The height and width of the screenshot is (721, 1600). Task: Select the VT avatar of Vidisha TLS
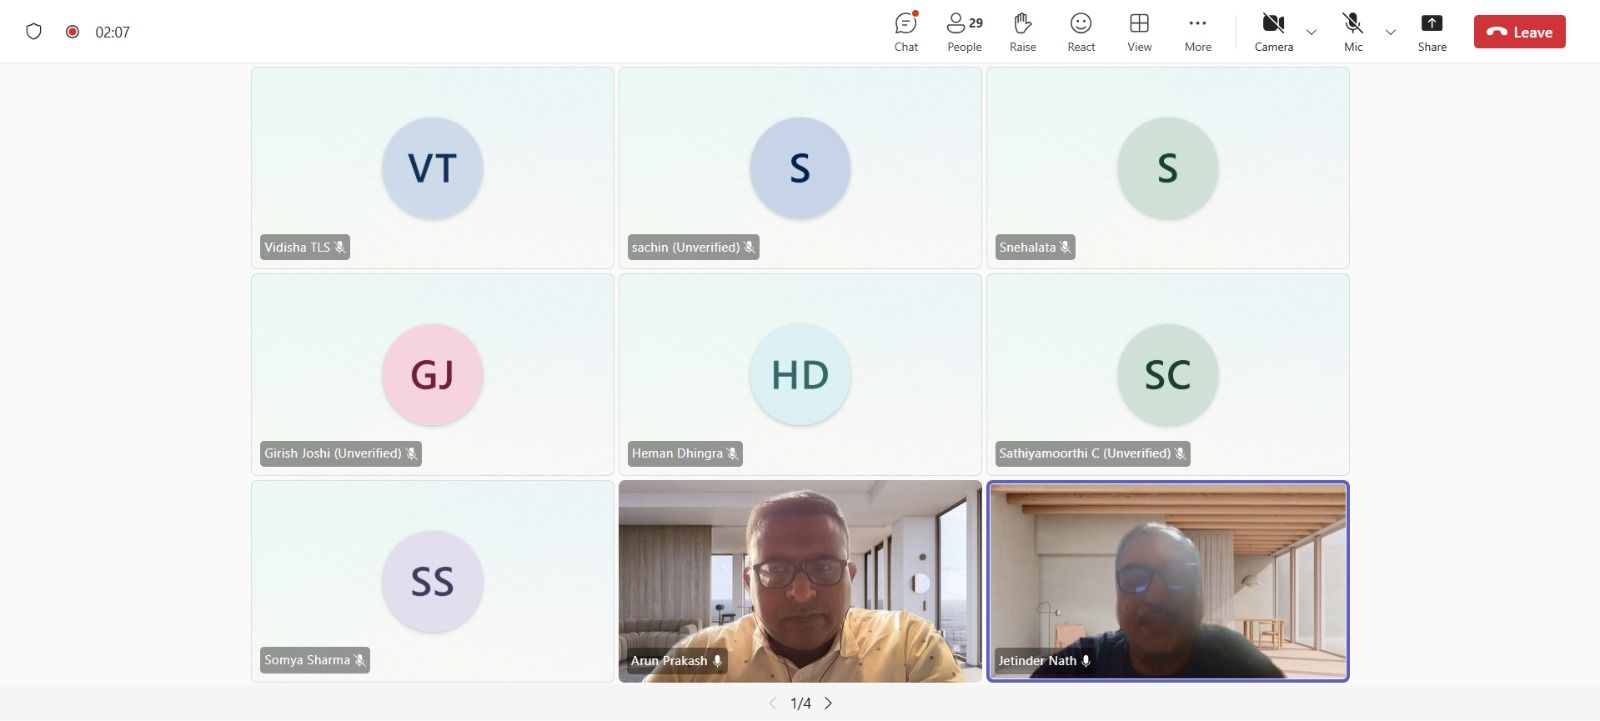432,168
